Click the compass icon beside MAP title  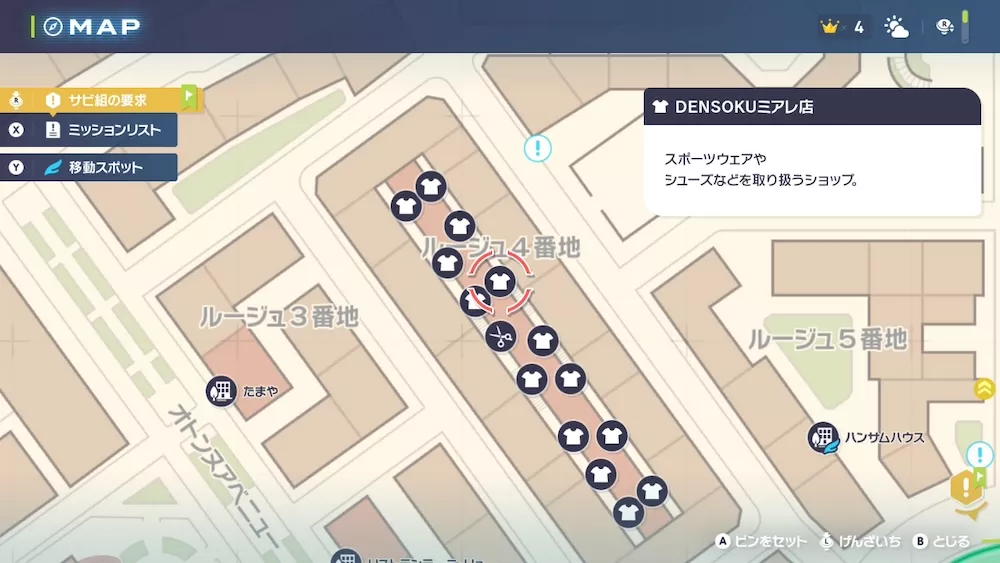coord(53,27)
